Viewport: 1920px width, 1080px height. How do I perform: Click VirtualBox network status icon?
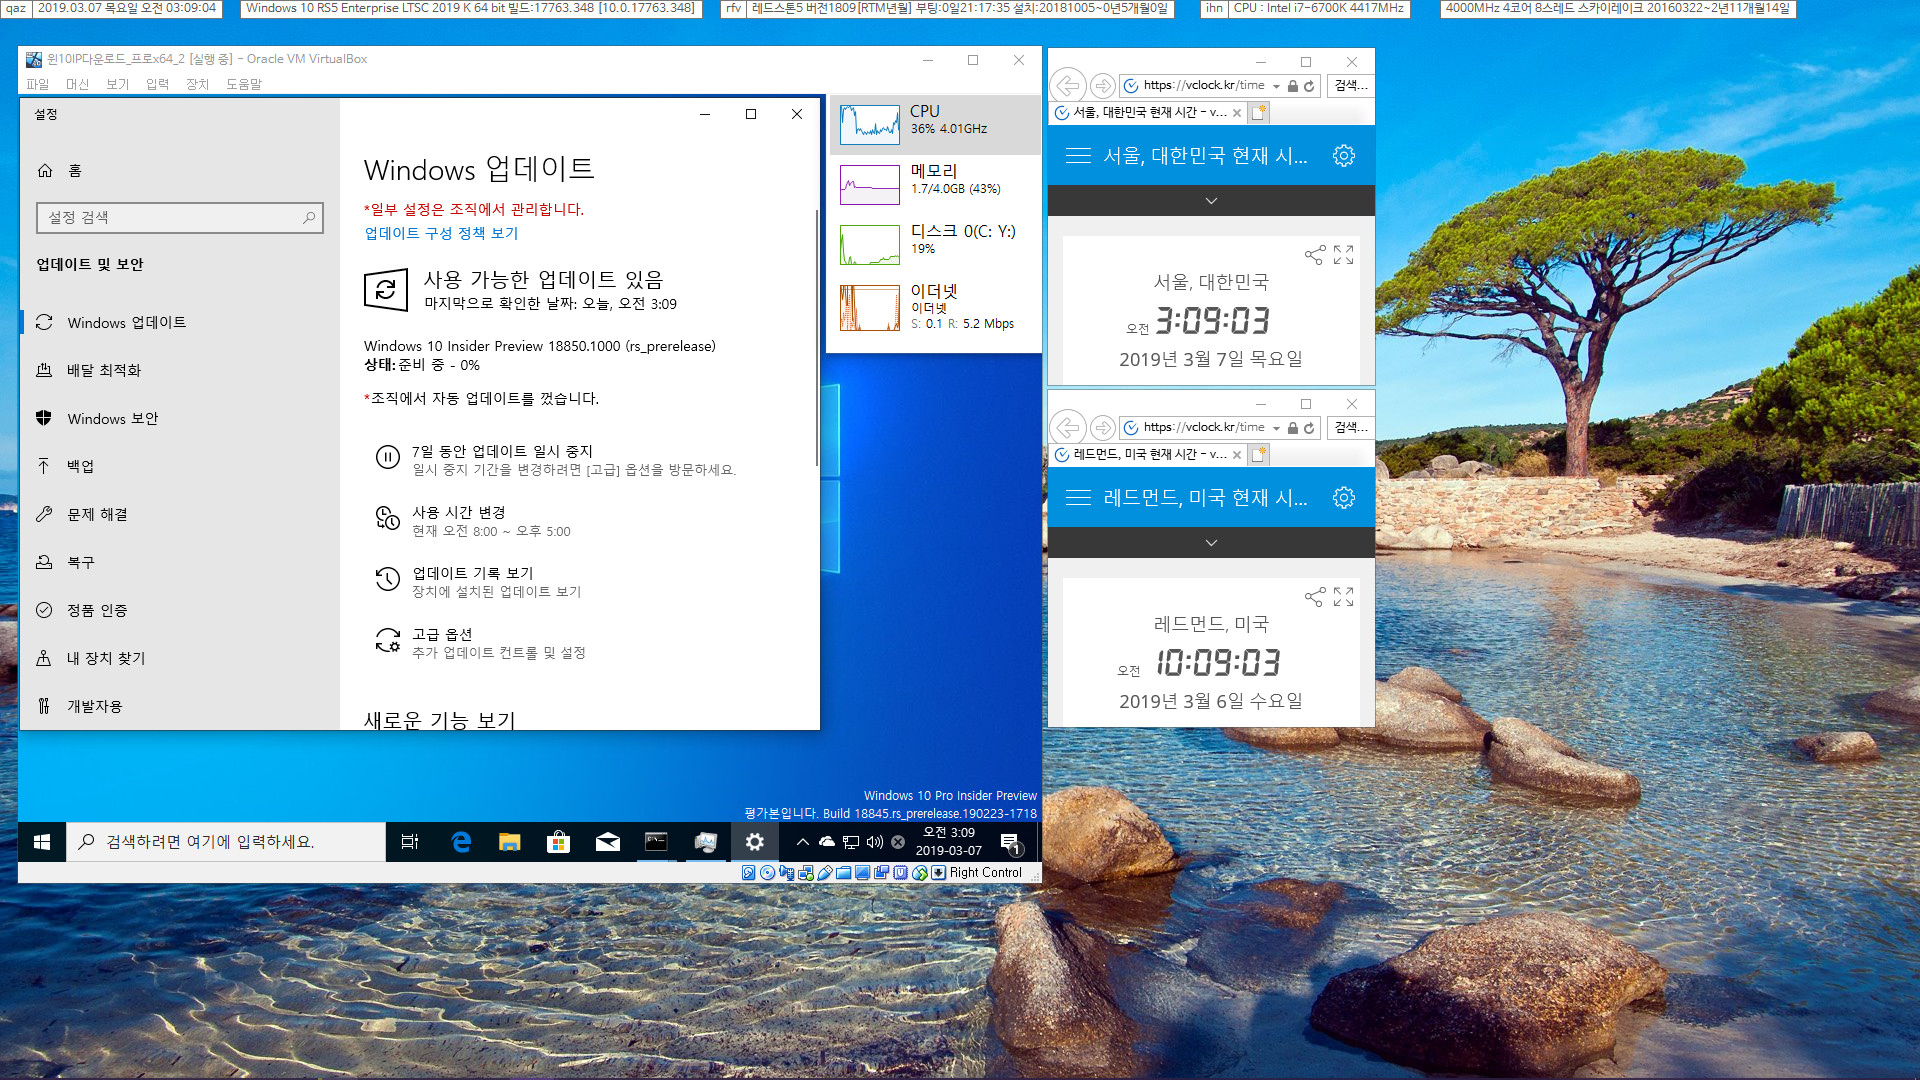click(x=805, y=872)
